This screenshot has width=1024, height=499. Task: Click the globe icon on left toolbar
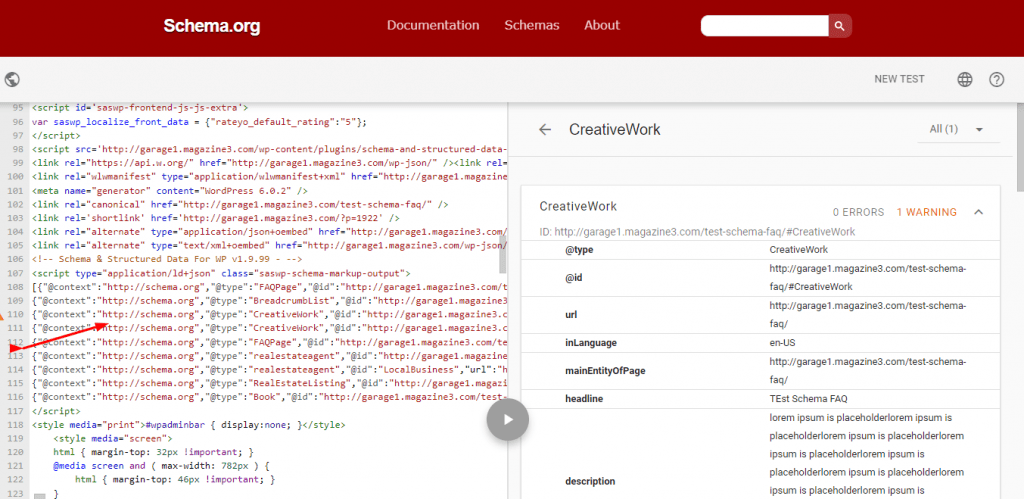[12, 80]
